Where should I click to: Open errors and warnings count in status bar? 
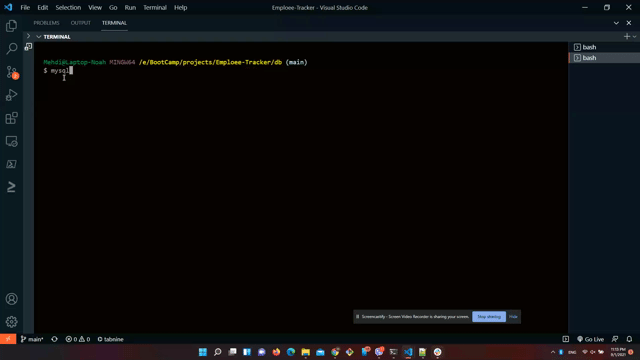pyautogui.click(x=78, y=339)
